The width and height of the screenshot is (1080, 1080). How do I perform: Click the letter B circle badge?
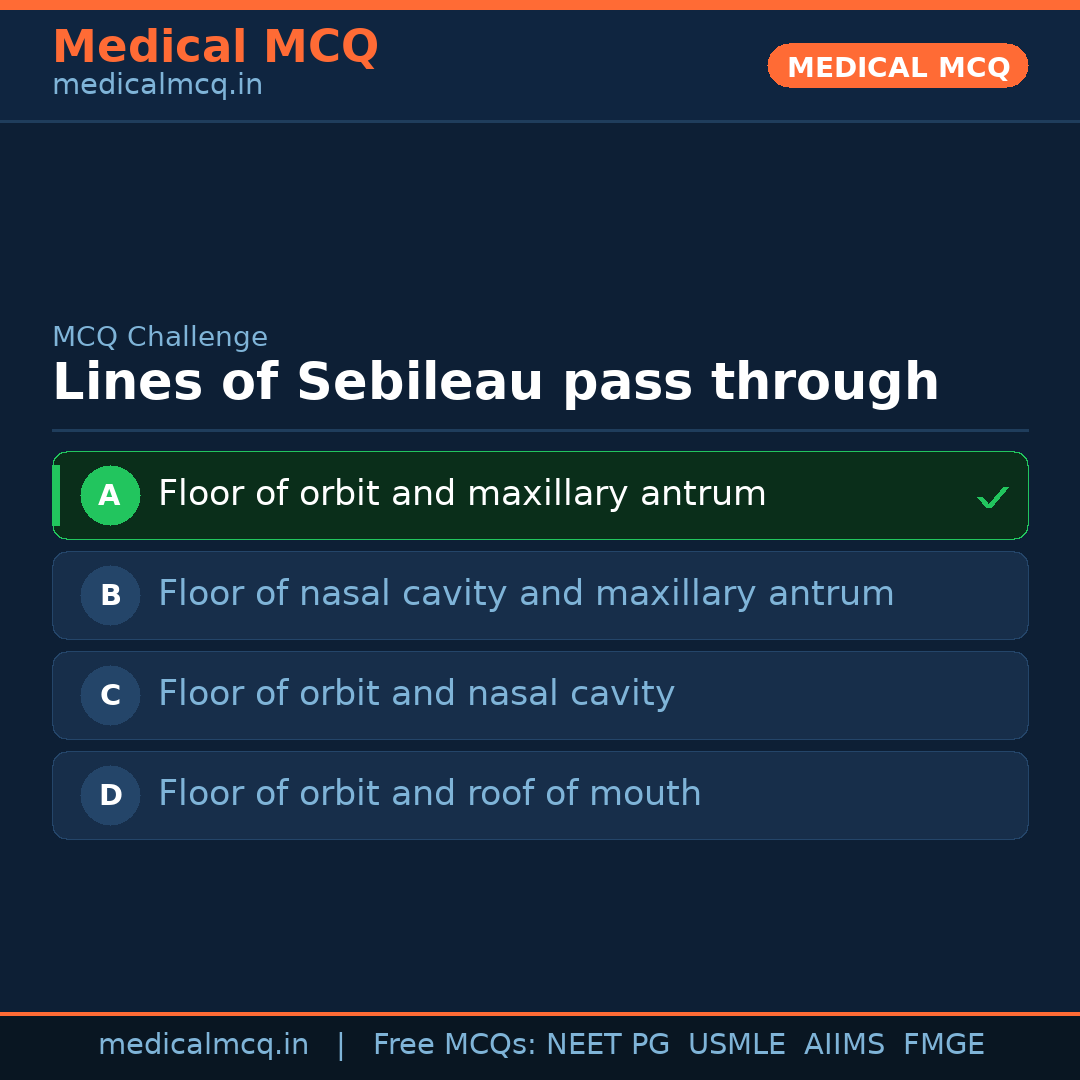click(x=110, y=595)
